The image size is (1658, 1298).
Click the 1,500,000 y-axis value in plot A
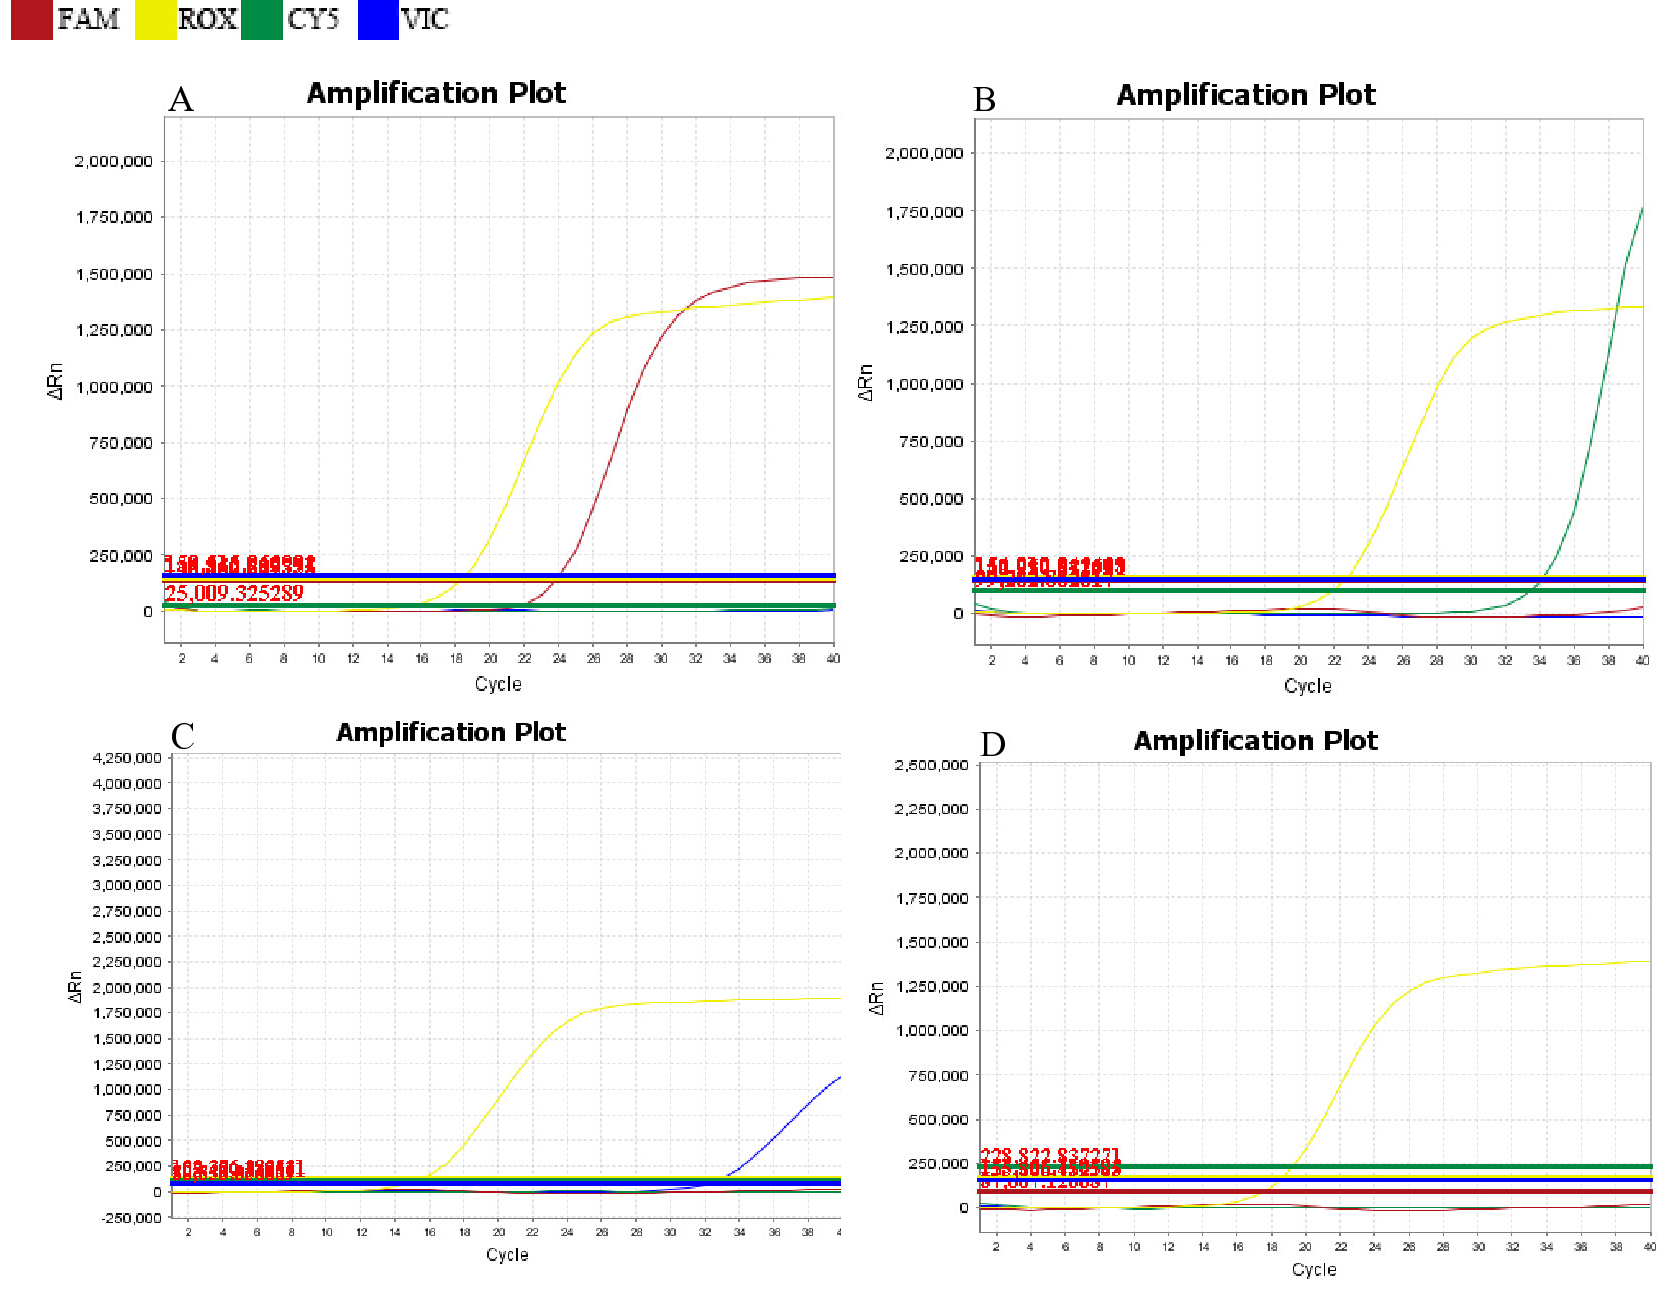tap(114, 274)
